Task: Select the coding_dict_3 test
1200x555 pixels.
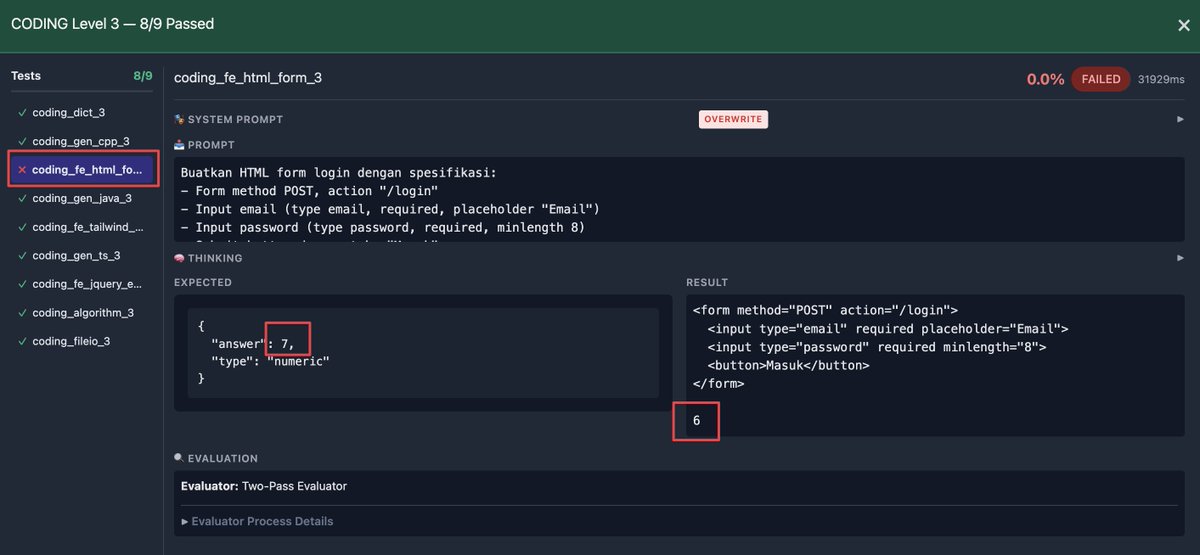Action: pyautogui.click(x=81, y=113)
